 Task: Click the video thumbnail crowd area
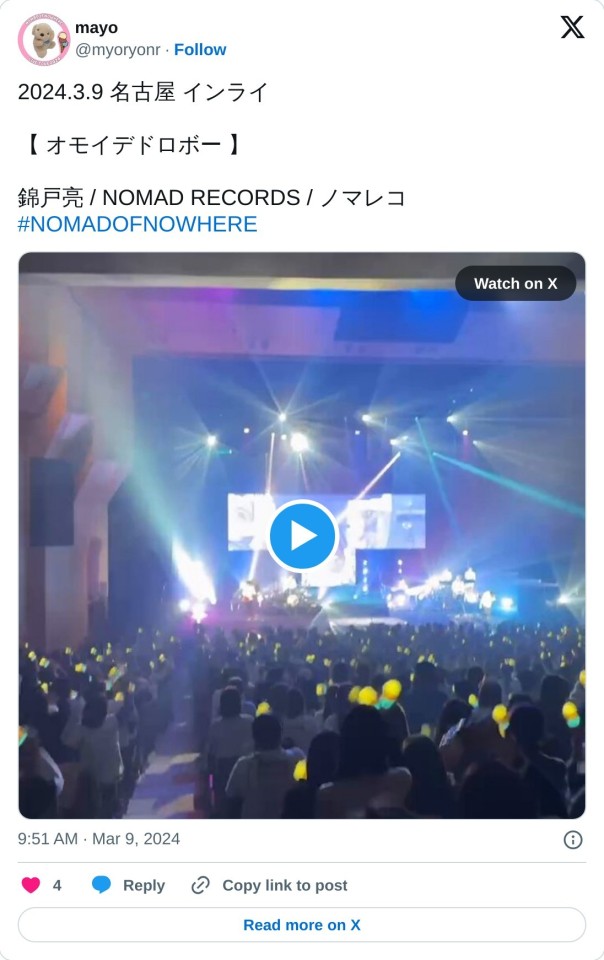302,722
